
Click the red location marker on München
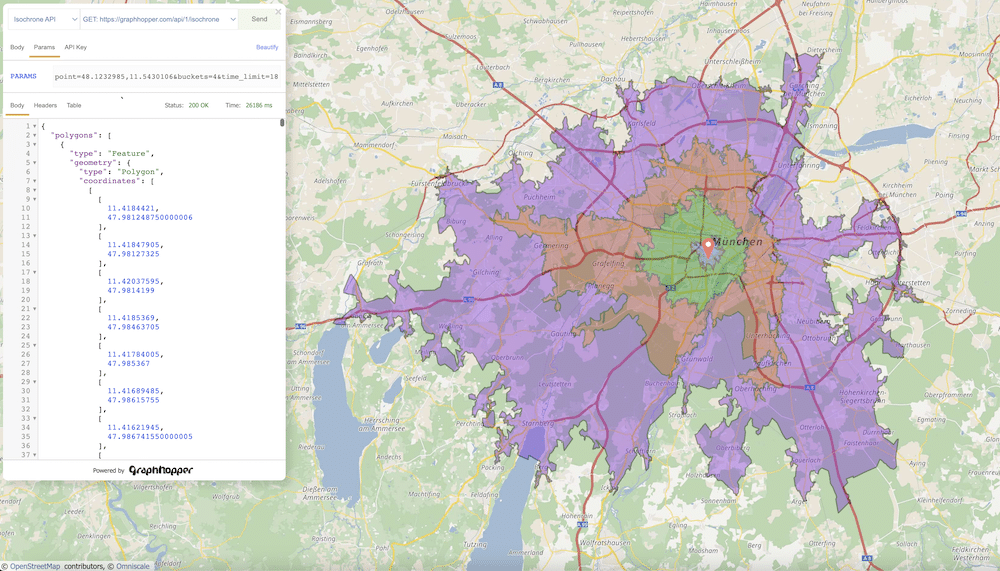click(708, 246)
